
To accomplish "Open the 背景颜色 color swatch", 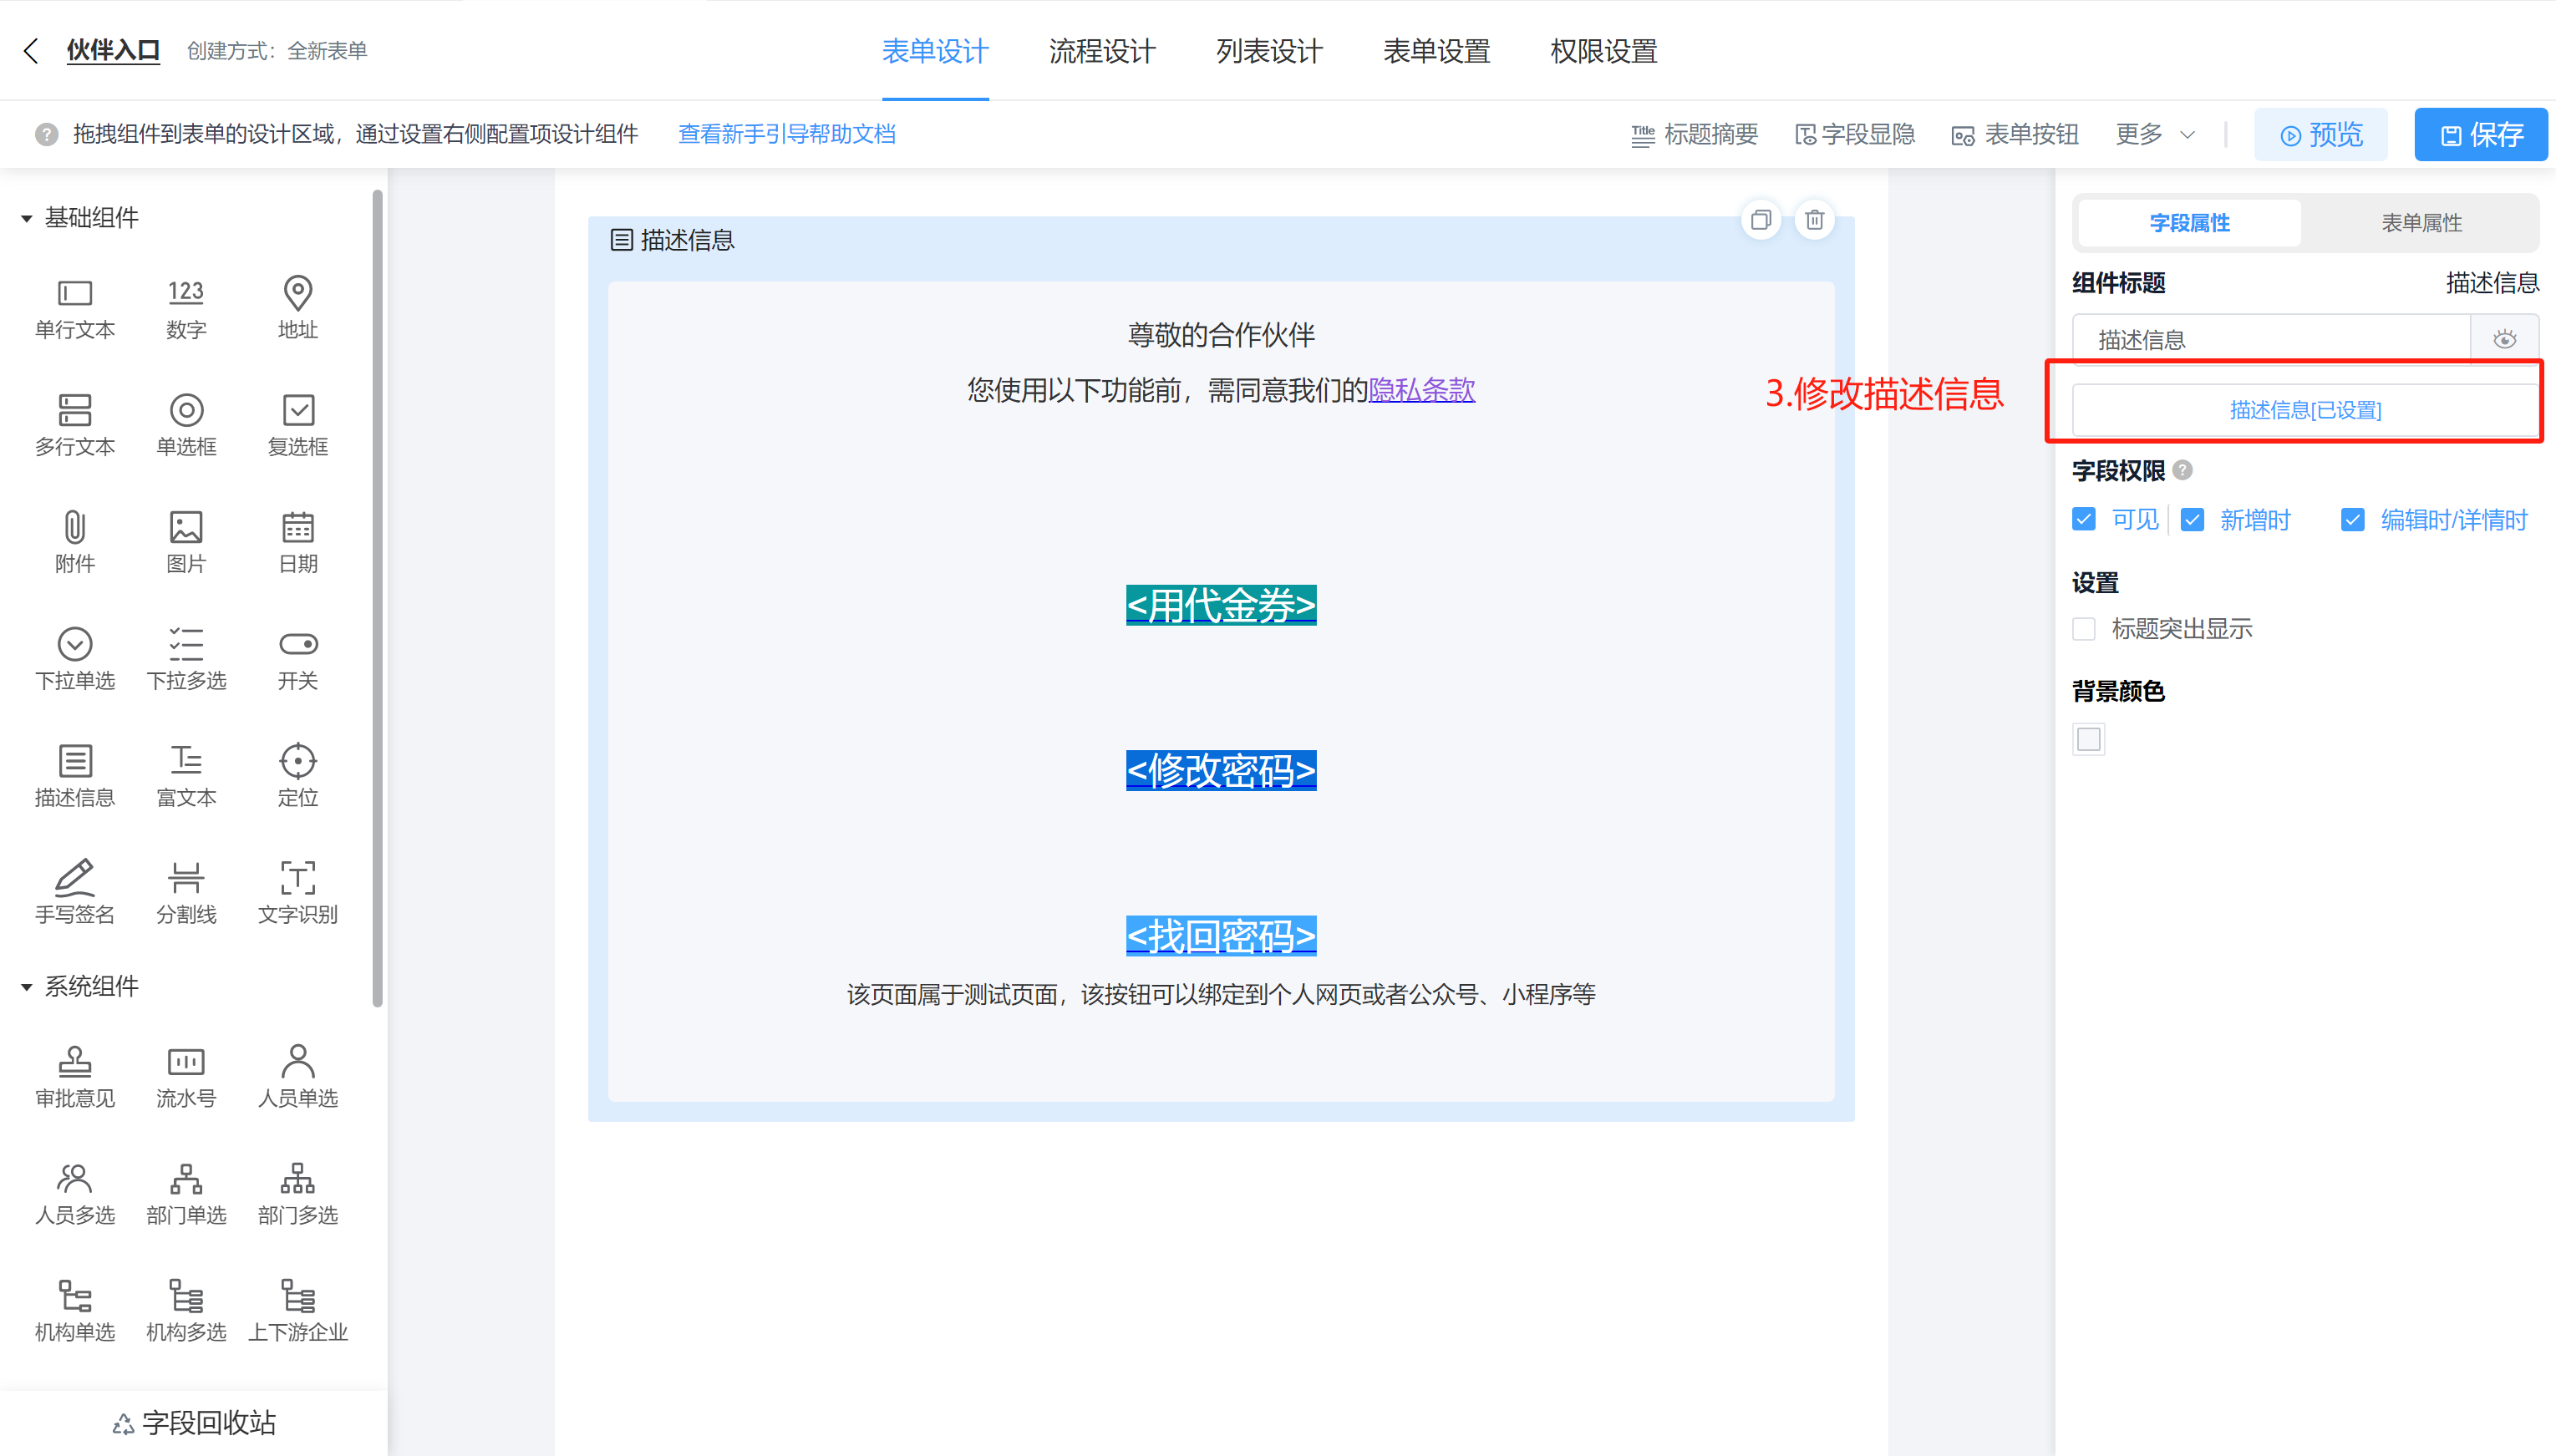I will [2089, 739].
